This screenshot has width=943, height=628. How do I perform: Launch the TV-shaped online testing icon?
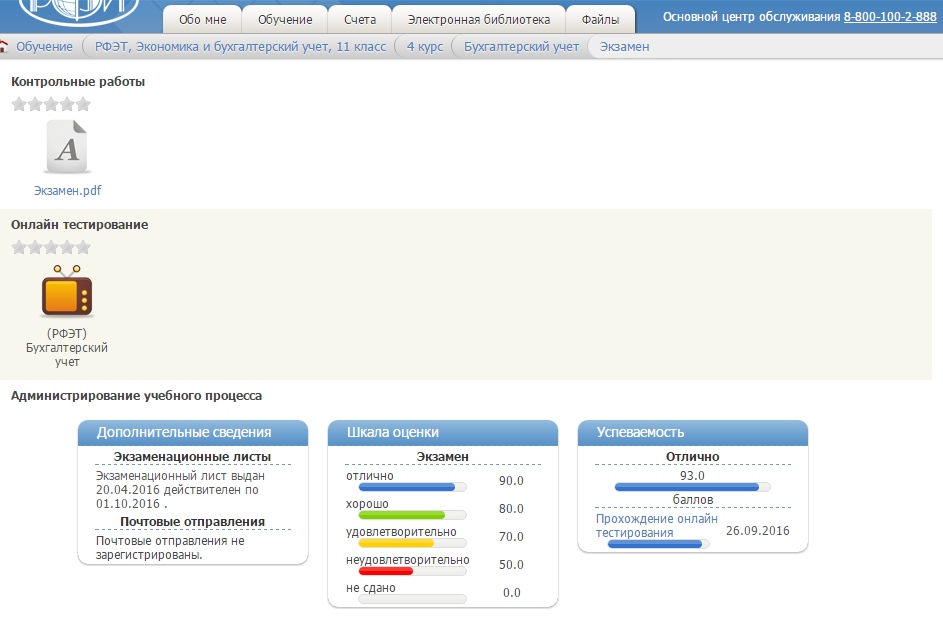tap(67, 293)
